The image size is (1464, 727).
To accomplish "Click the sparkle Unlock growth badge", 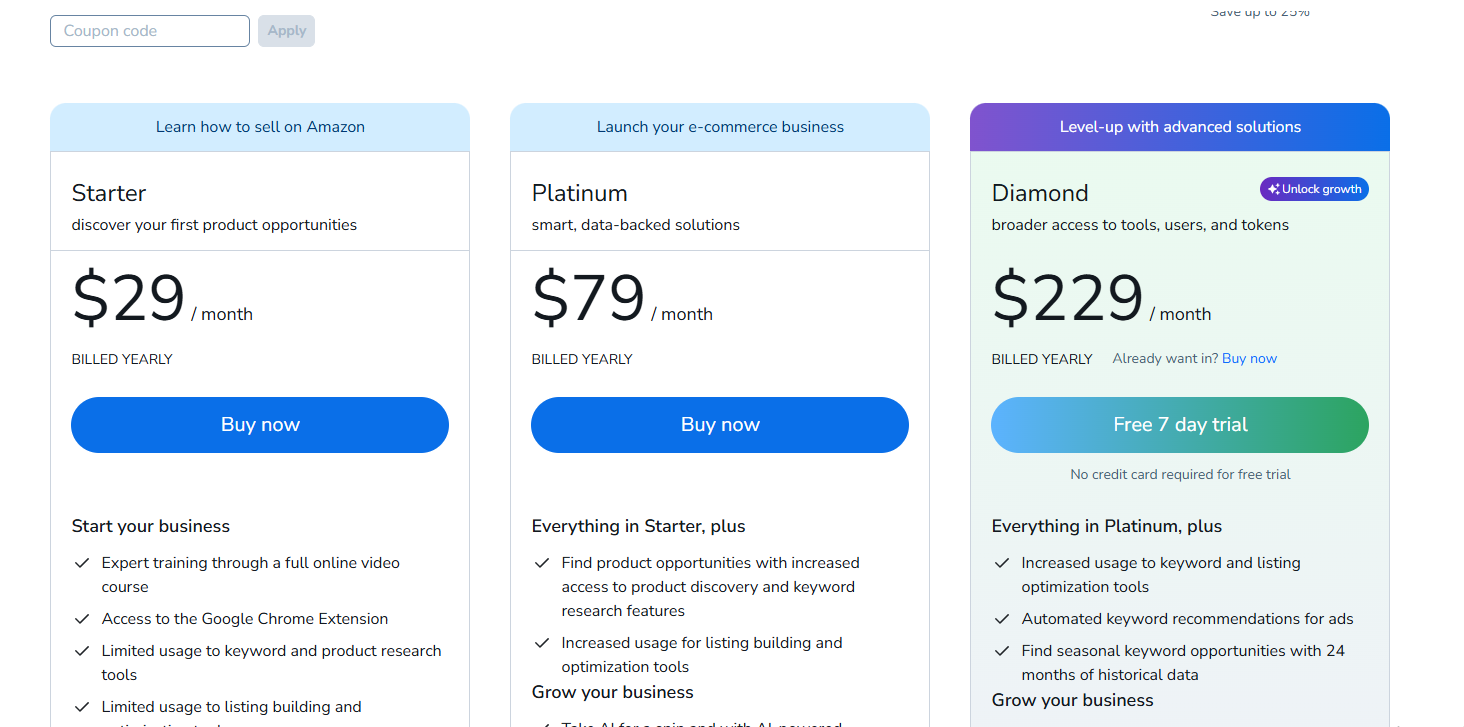I will pos(1314,189).
